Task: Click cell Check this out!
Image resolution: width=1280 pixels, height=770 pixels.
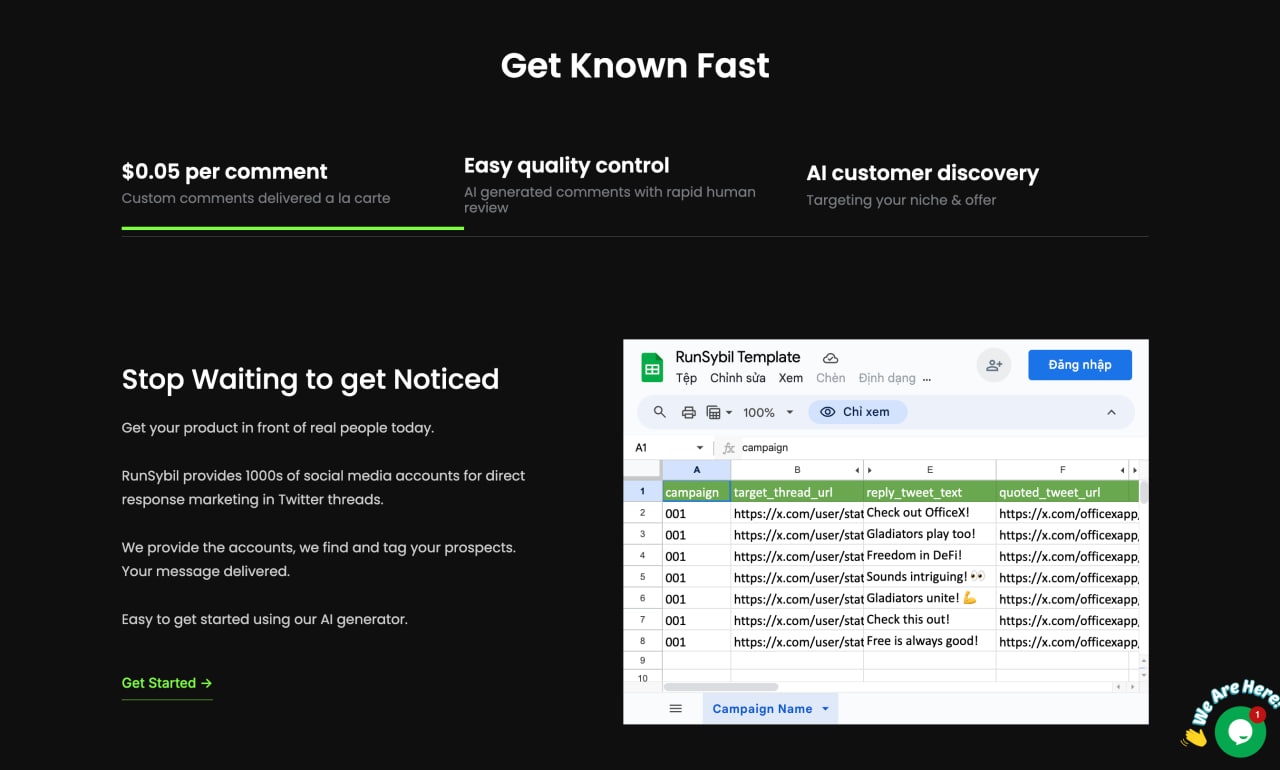Action: pyautogui.click(x=930, y=620)
